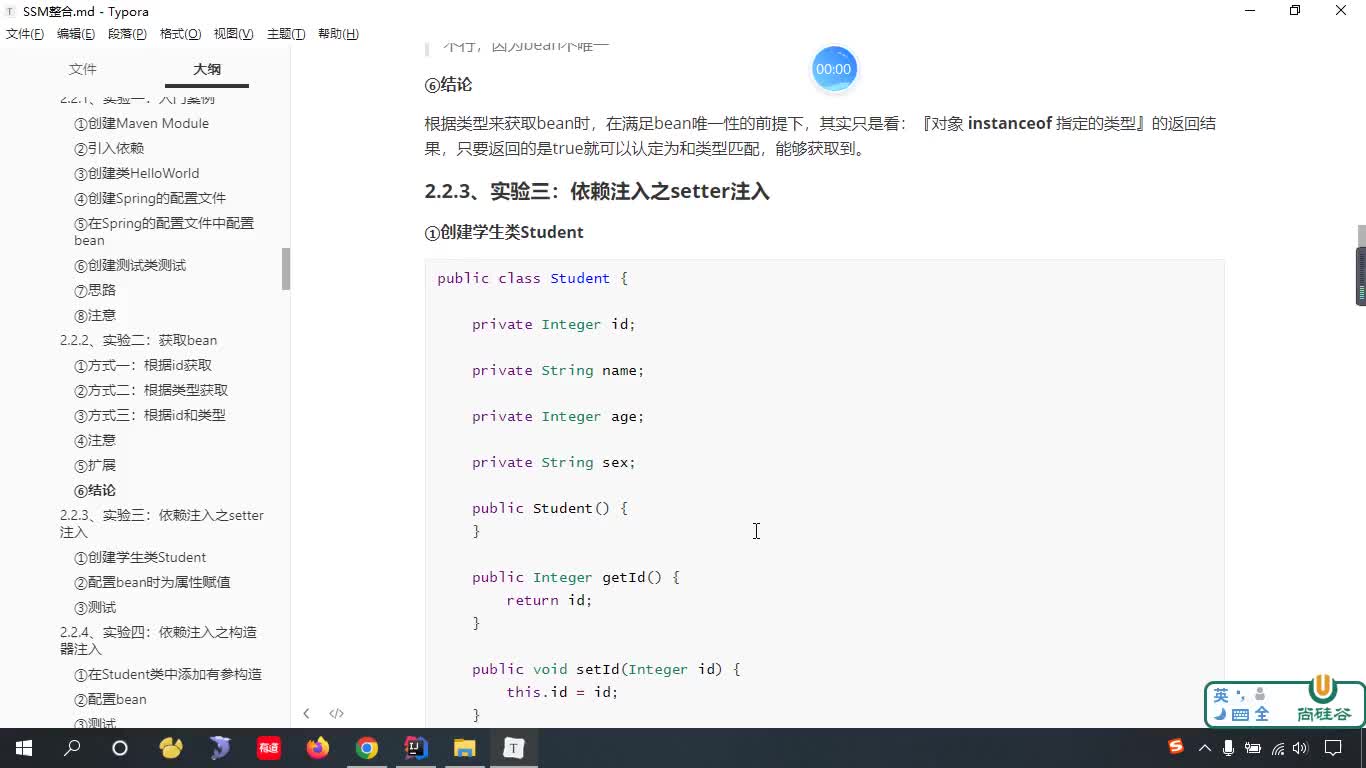1366x768 pixels.
Task: Open the 视图(V) menu
Action: tap(234, 34)
